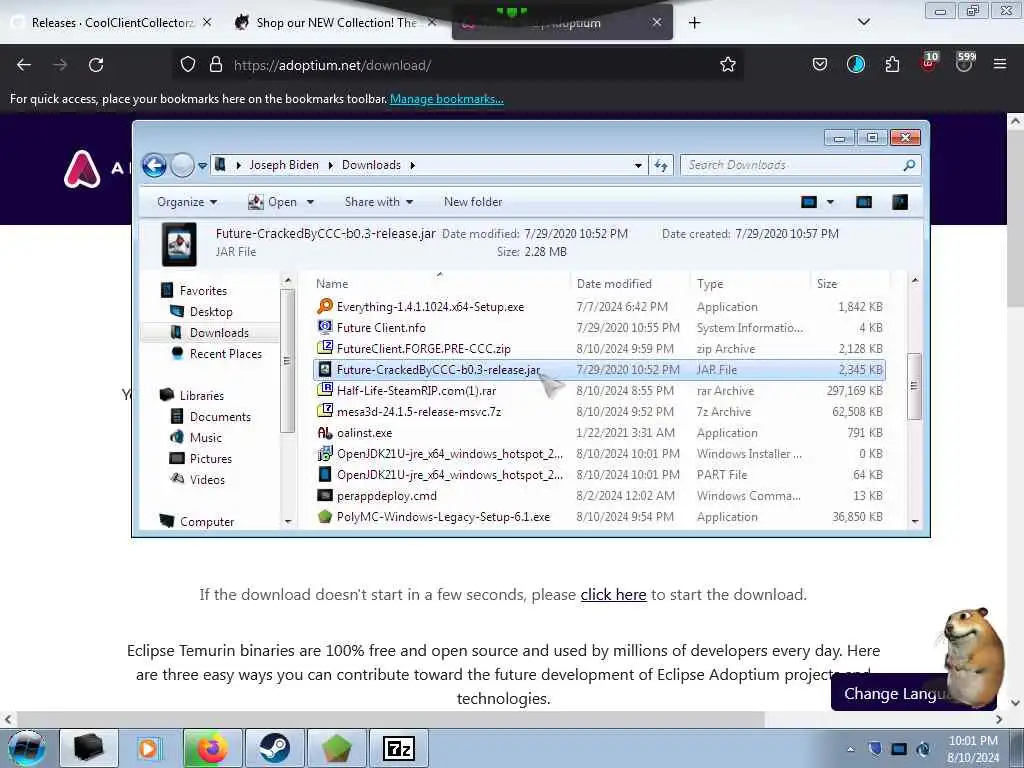Select mesa3d-24.1.5-release-msvc.7z file
The height and width of the screenshot is (768, 1024).
(x=600, y=411)
